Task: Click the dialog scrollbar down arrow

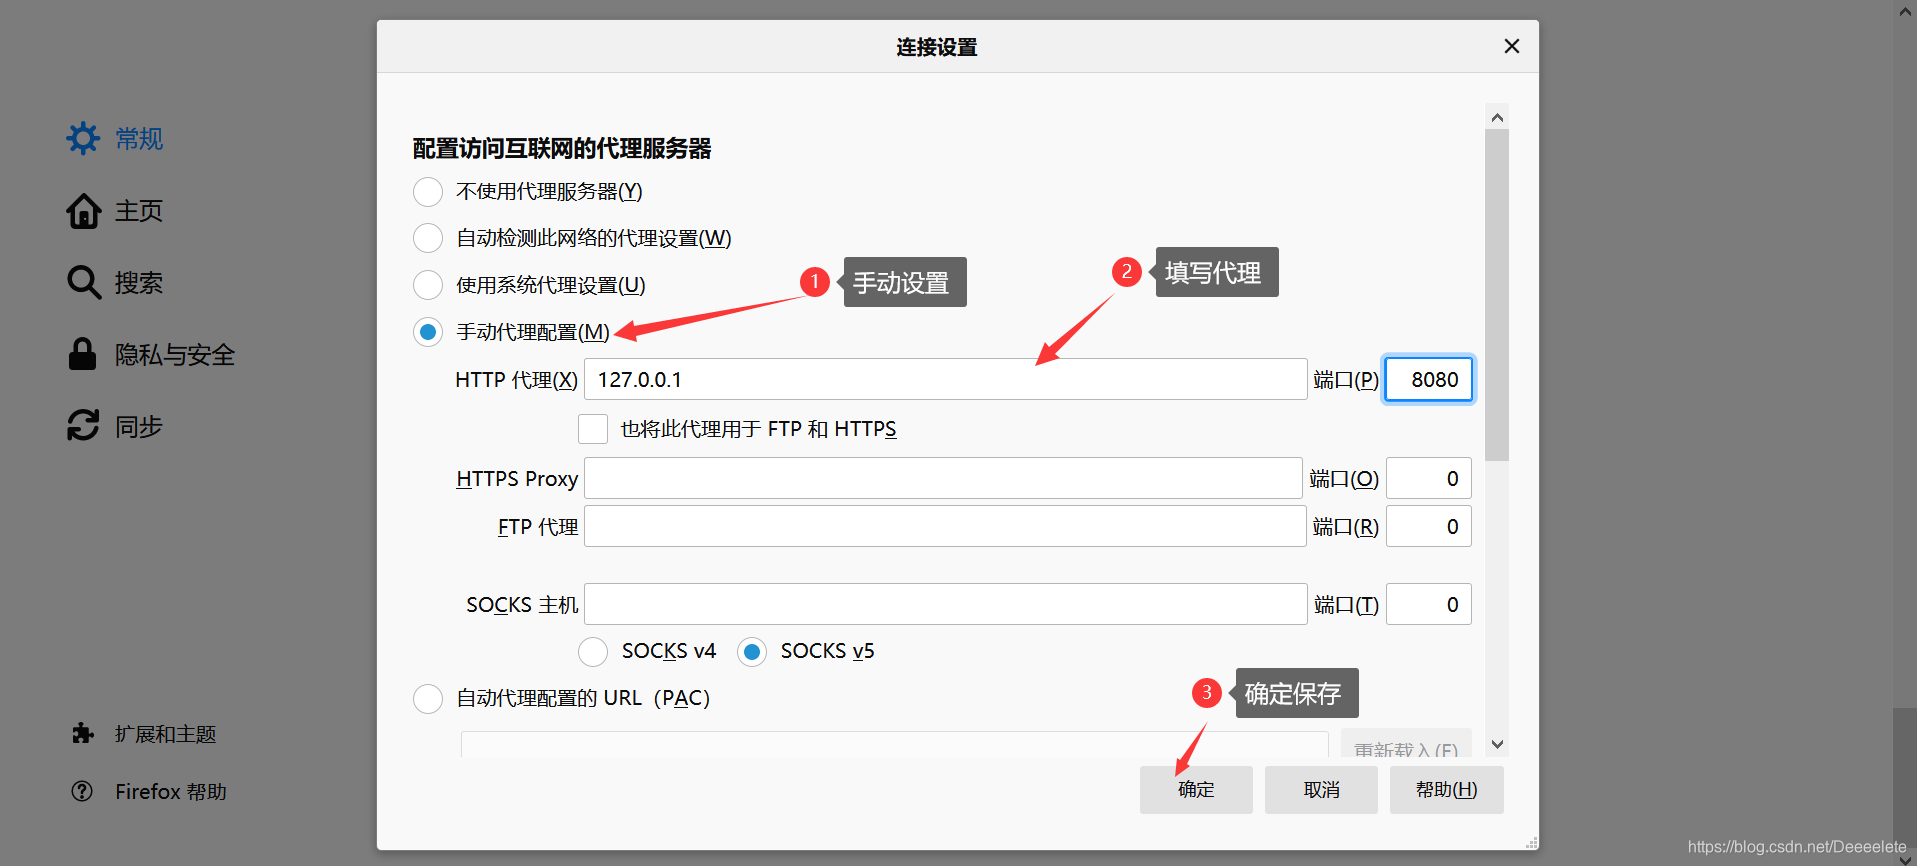Action: point(1497,744)
